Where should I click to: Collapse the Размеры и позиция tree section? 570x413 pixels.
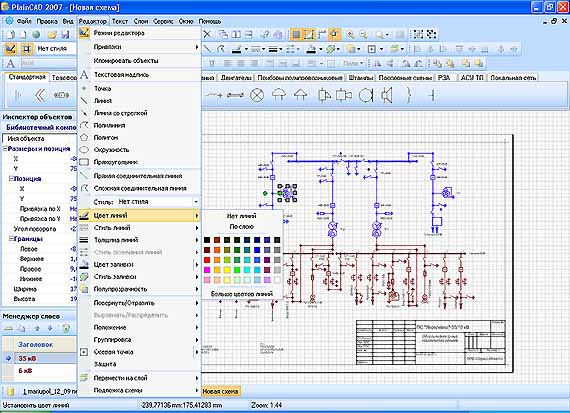click(x=5, y=149)
